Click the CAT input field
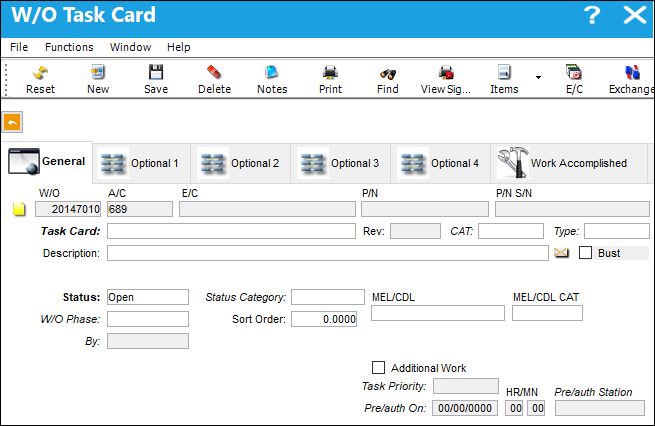This screenshot has width=655, height=426. click(x=511, y=231)
